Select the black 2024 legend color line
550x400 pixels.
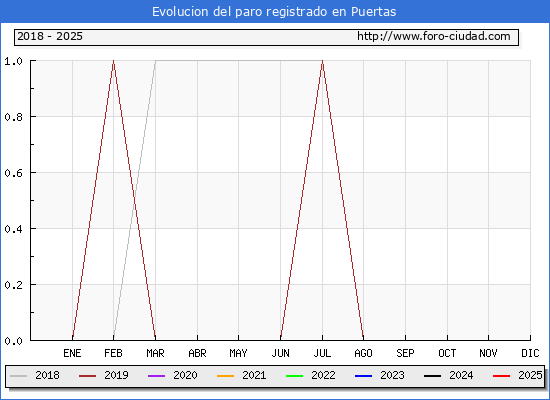[432, 376]
